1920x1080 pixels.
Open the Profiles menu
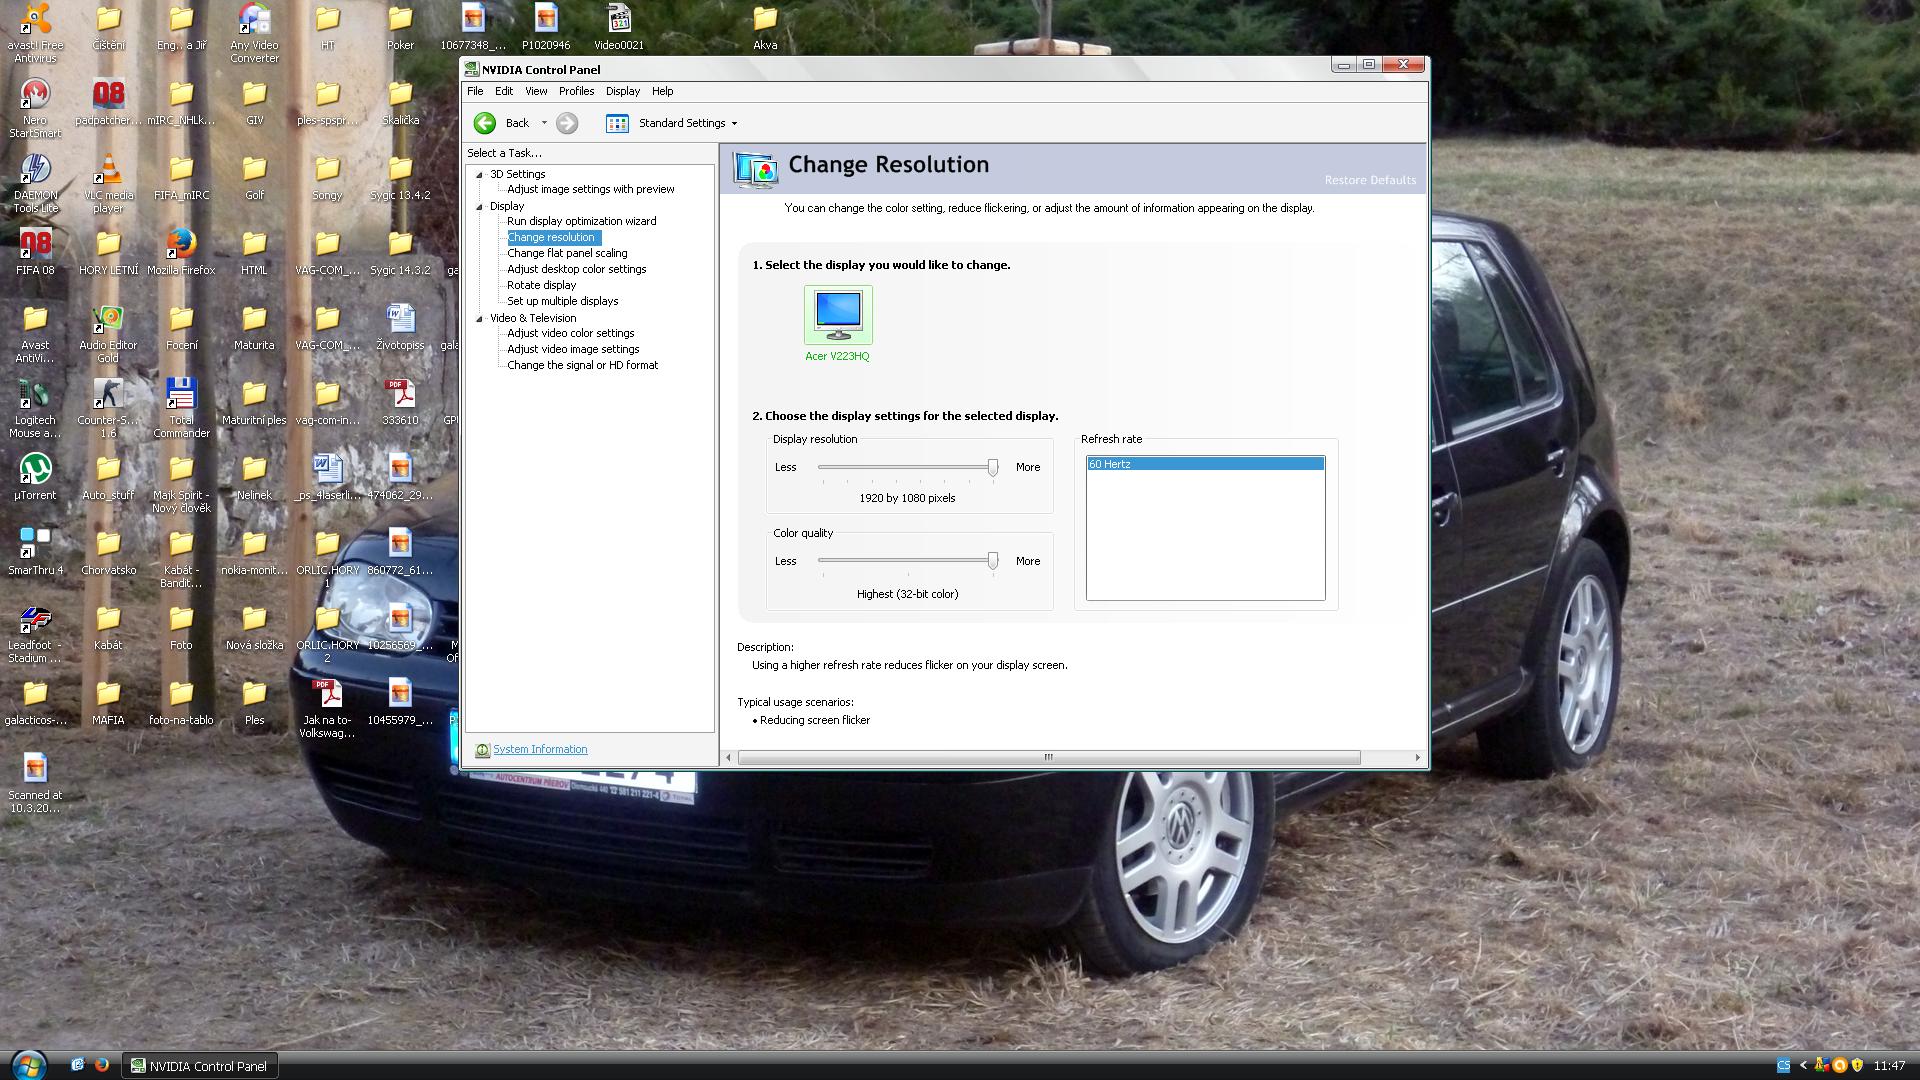point(576,91)
